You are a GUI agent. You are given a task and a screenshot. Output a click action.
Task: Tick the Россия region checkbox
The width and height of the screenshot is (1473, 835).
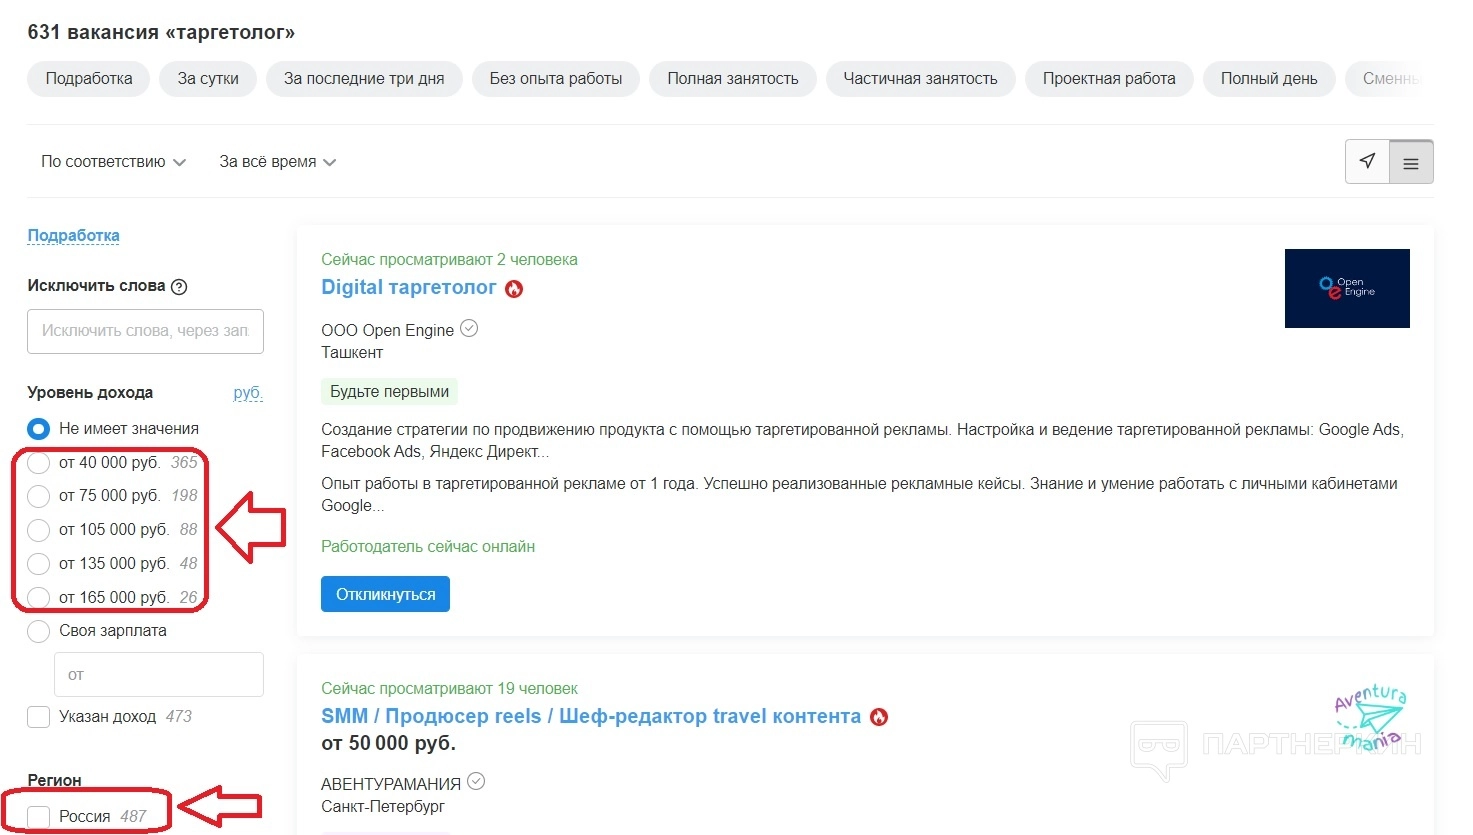coord(39,816)
